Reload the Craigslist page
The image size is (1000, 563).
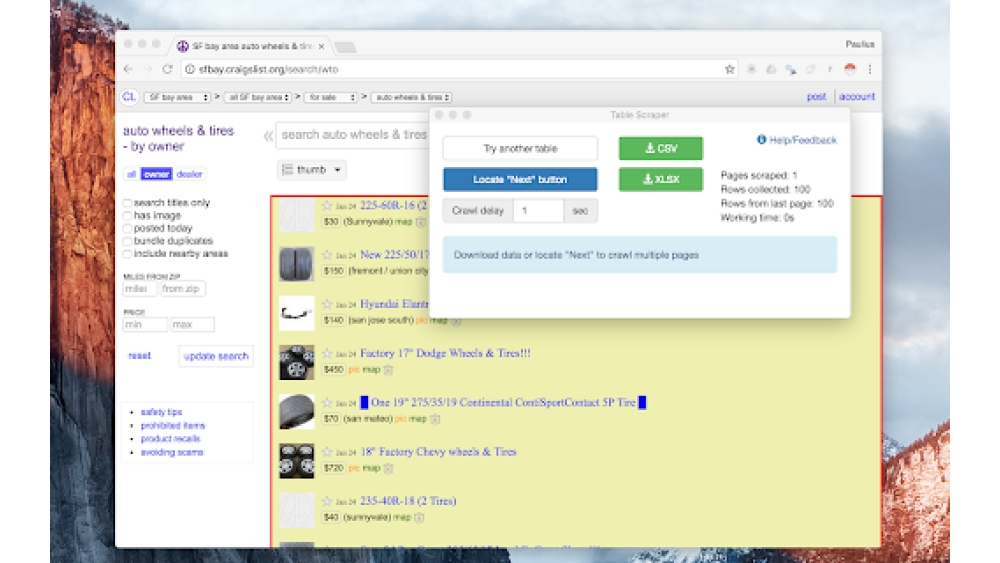click(x=167, y=69)
